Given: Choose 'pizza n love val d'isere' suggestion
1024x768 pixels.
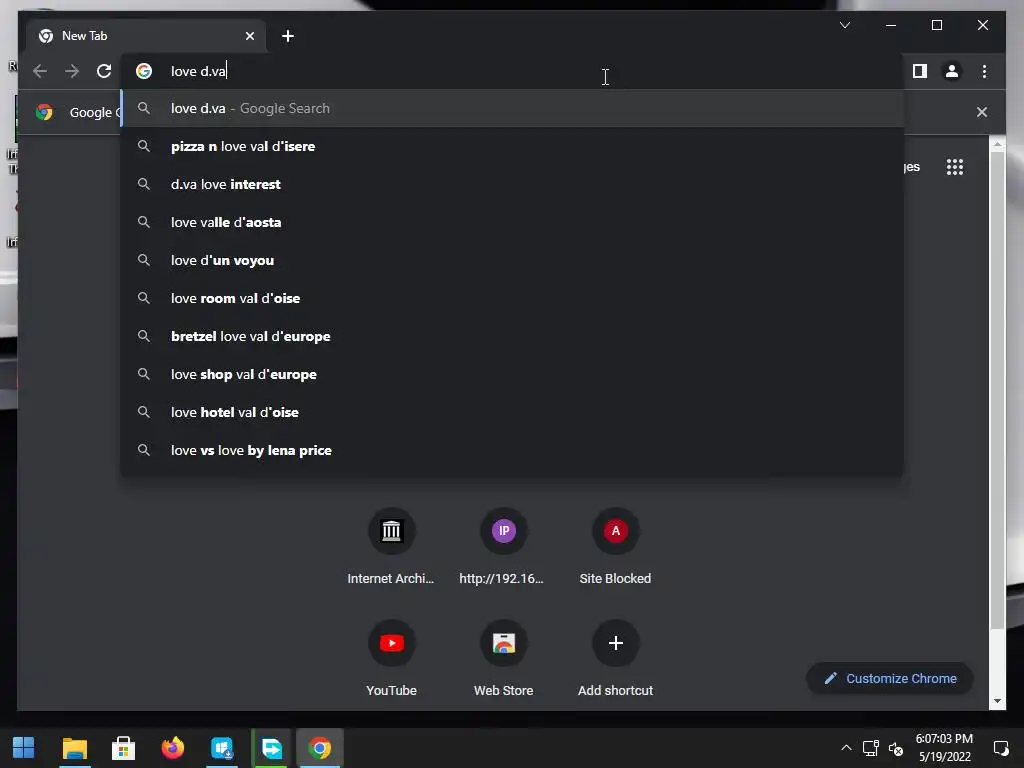Looking at the screenshot, I should (513, 146).
